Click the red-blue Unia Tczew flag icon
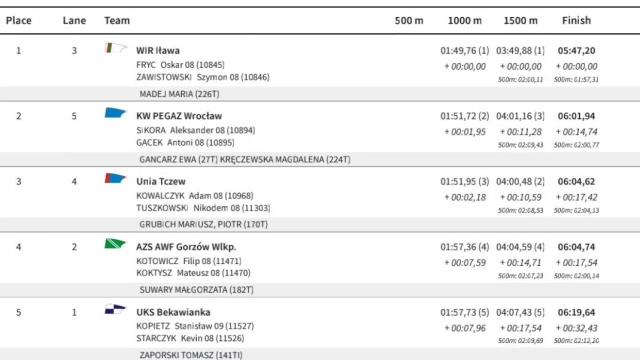 (x=115, y=178)
